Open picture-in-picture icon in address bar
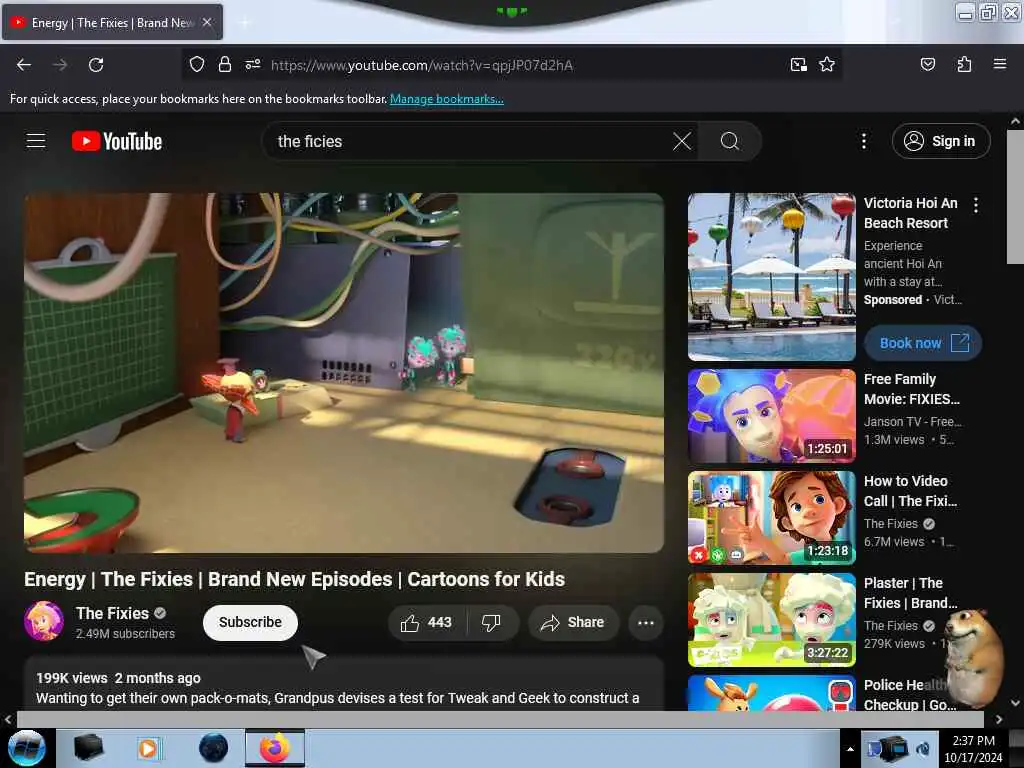This screenshot has height=768, width=1024. (798, 64)
